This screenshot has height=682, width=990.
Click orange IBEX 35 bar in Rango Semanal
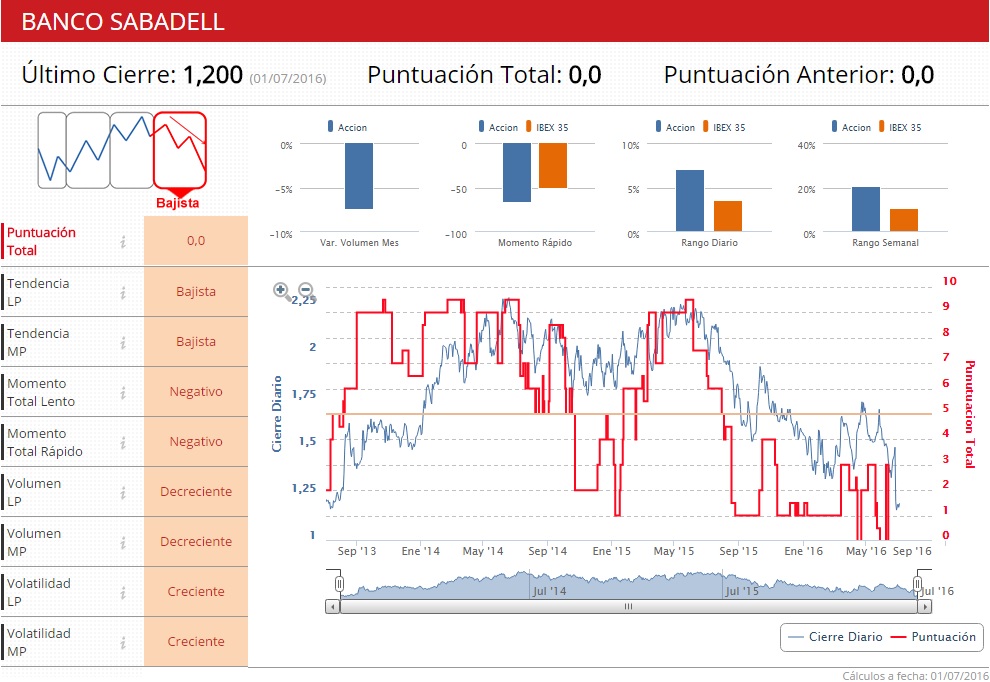pyautogui.click(x=904, y=220)
